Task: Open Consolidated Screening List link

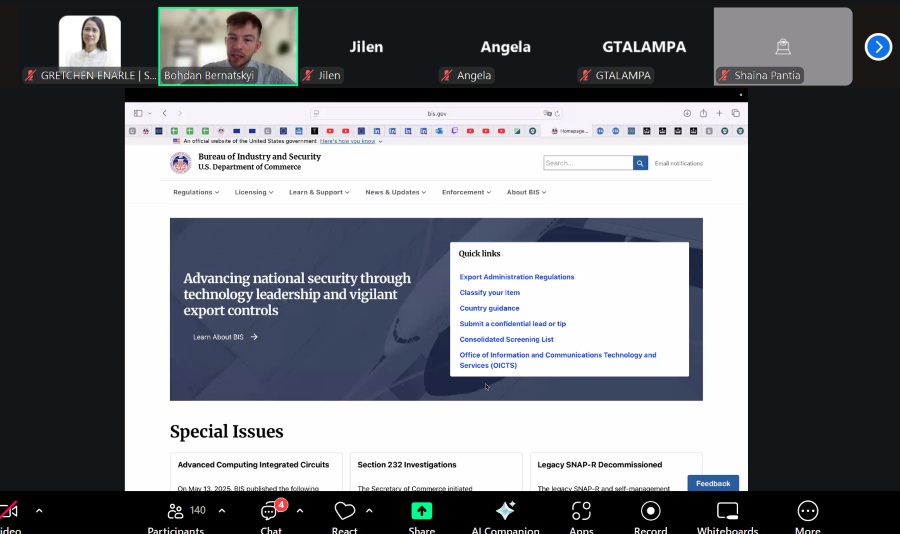Action: point(506,339)
